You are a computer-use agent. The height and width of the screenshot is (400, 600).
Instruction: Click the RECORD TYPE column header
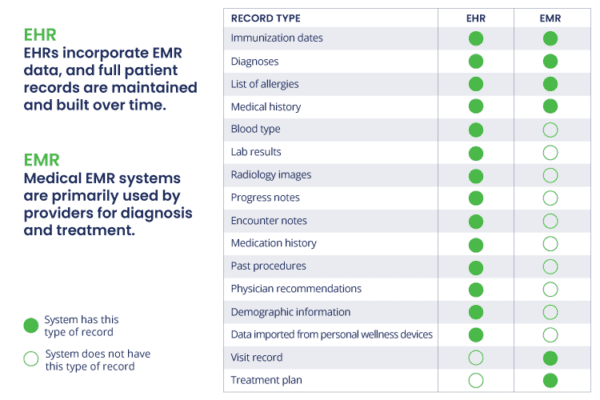[265, 18]
